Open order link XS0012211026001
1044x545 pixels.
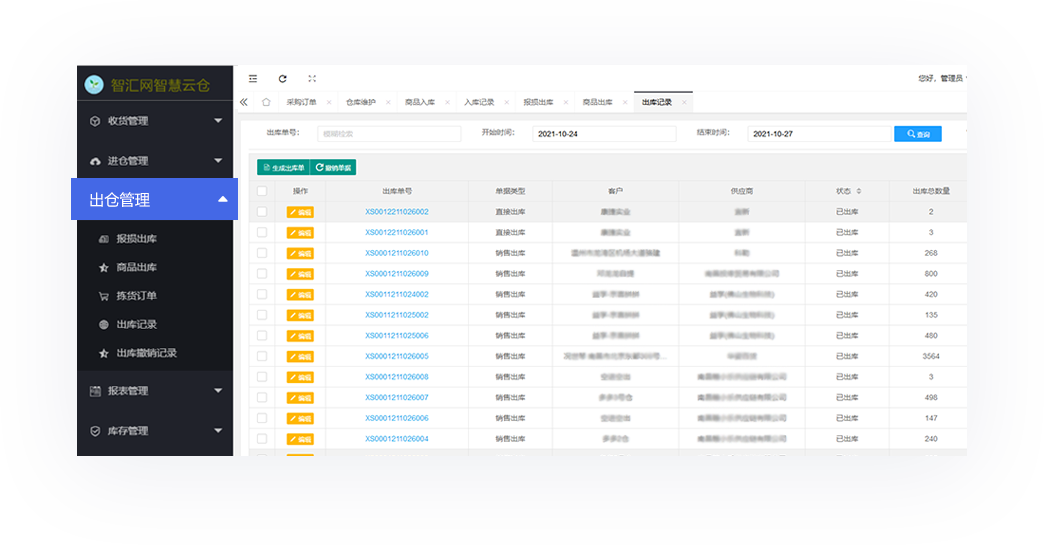coord(397,232)
